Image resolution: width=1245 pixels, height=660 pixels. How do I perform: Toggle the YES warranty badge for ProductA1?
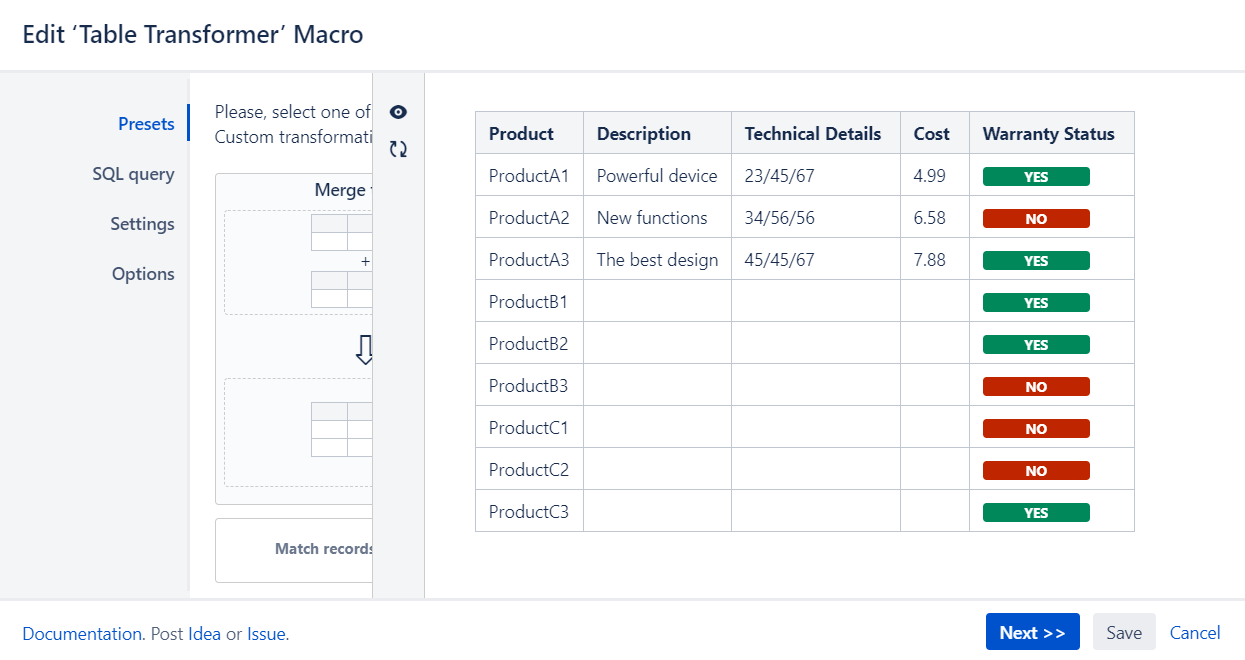[x=1036, y=175]
